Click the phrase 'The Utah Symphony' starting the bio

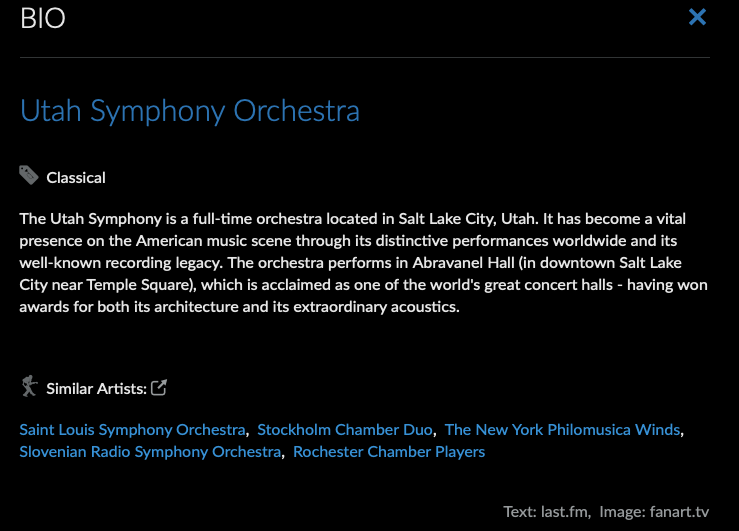click(90, 219)
